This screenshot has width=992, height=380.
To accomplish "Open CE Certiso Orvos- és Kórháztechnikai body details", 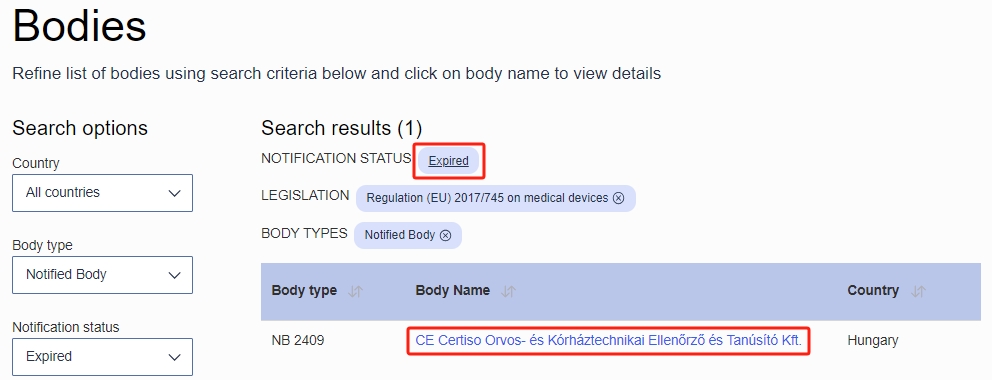I will click(x=609, y=341).
